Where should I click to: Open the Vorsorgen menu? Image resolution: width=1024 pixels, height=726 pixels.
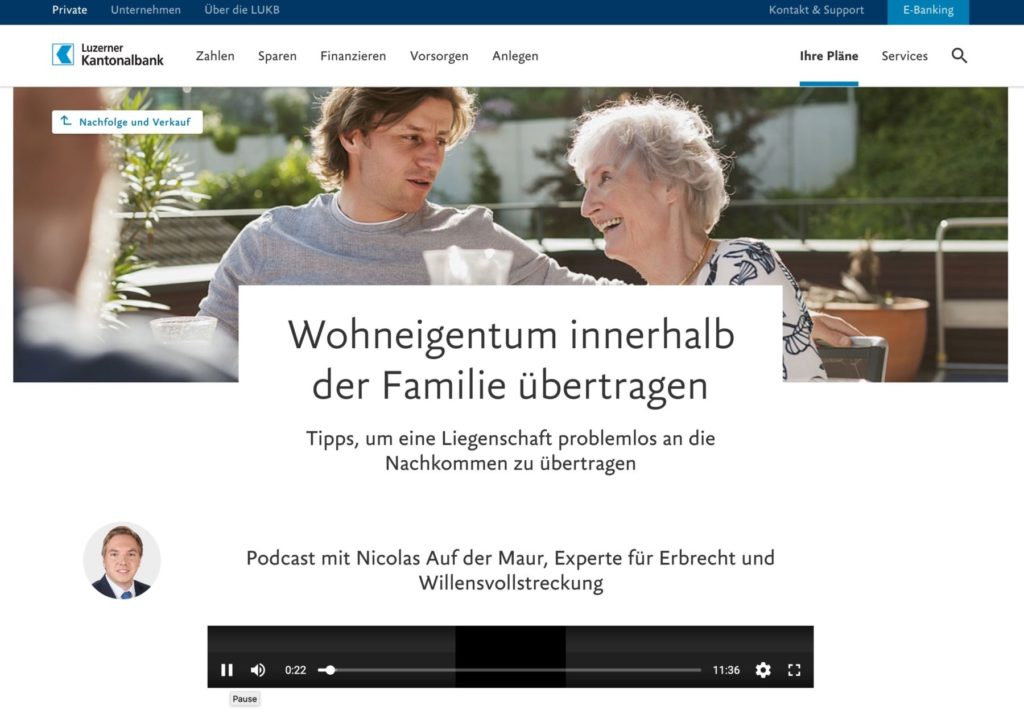tap(439, 56)
